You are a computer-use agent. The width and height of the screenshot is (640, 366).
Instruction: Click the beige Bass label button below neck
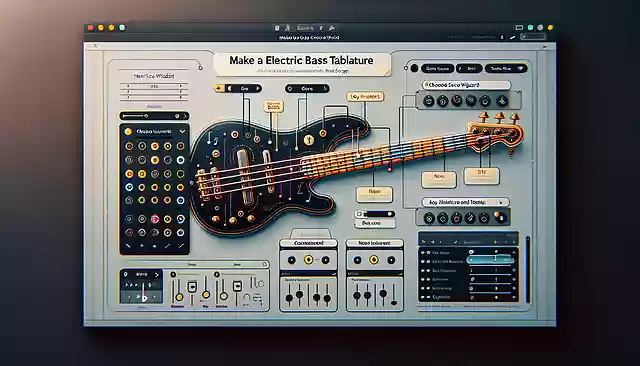click(x=374, y=194)
